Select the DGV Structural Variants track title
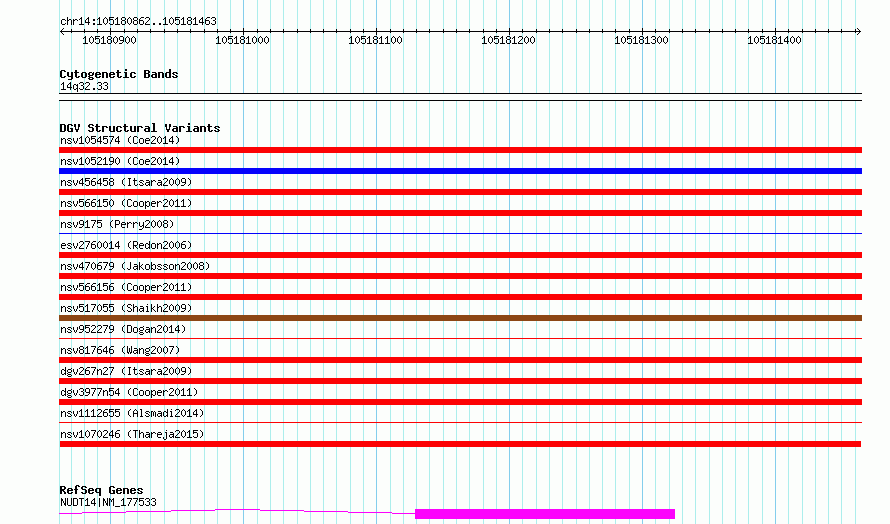This screenshot has height=524, width=890. [x=140, y=128]
